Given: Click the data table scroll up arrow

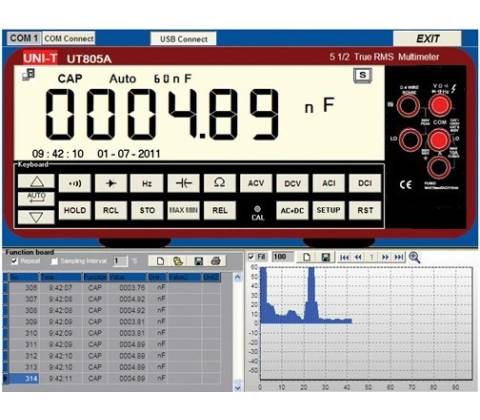Looking at the screenshot, I should [x=237, y=277].
